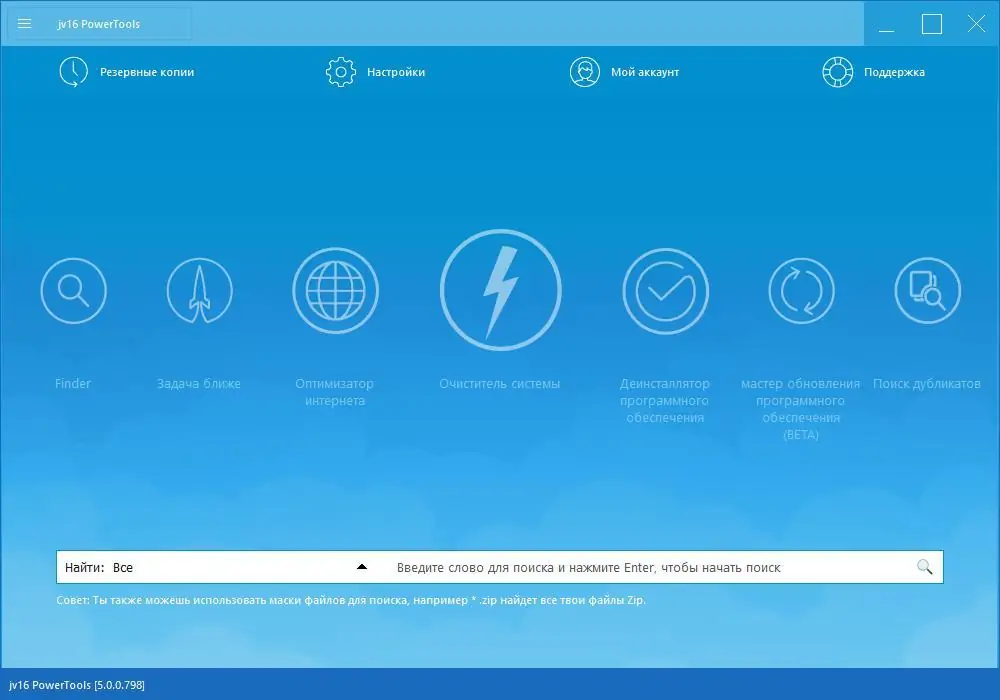Open the Настройки gear icon
Screen dimensions: 1000x700
pos(340,71)
